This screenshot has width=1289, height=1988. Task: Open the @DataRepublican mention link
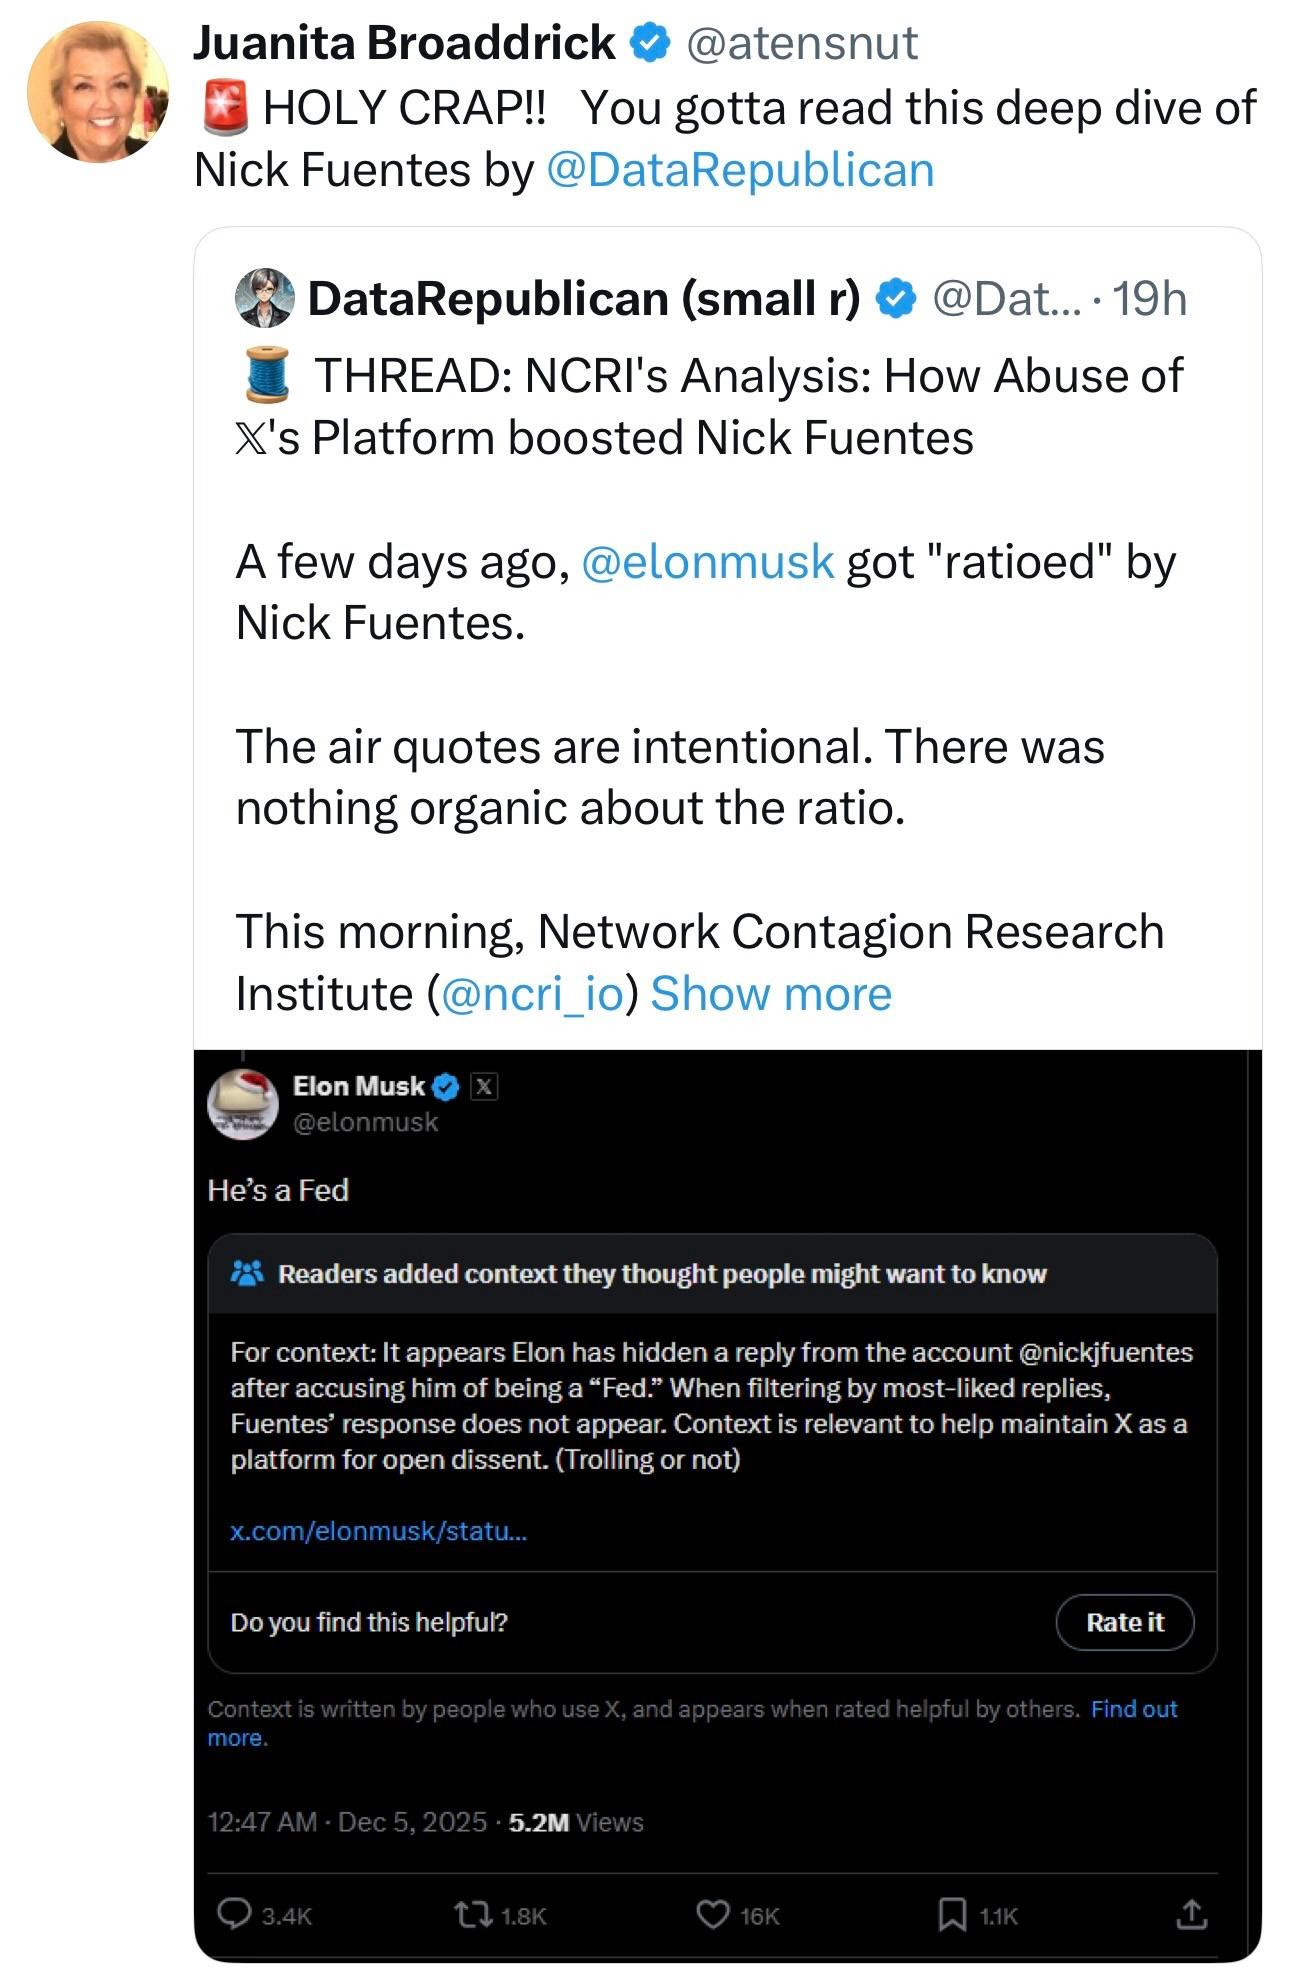[739, 170]
